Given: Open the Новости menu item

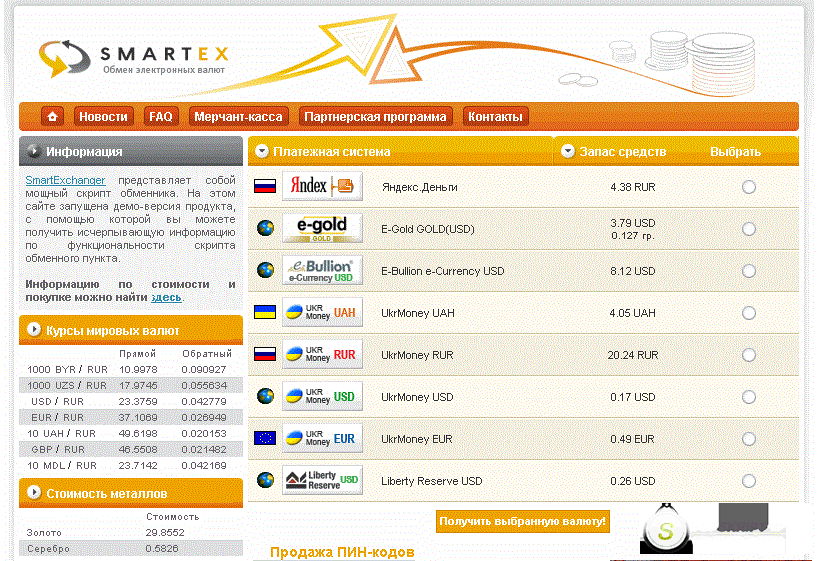Looking at the screenshot, I should click(103, 116).
